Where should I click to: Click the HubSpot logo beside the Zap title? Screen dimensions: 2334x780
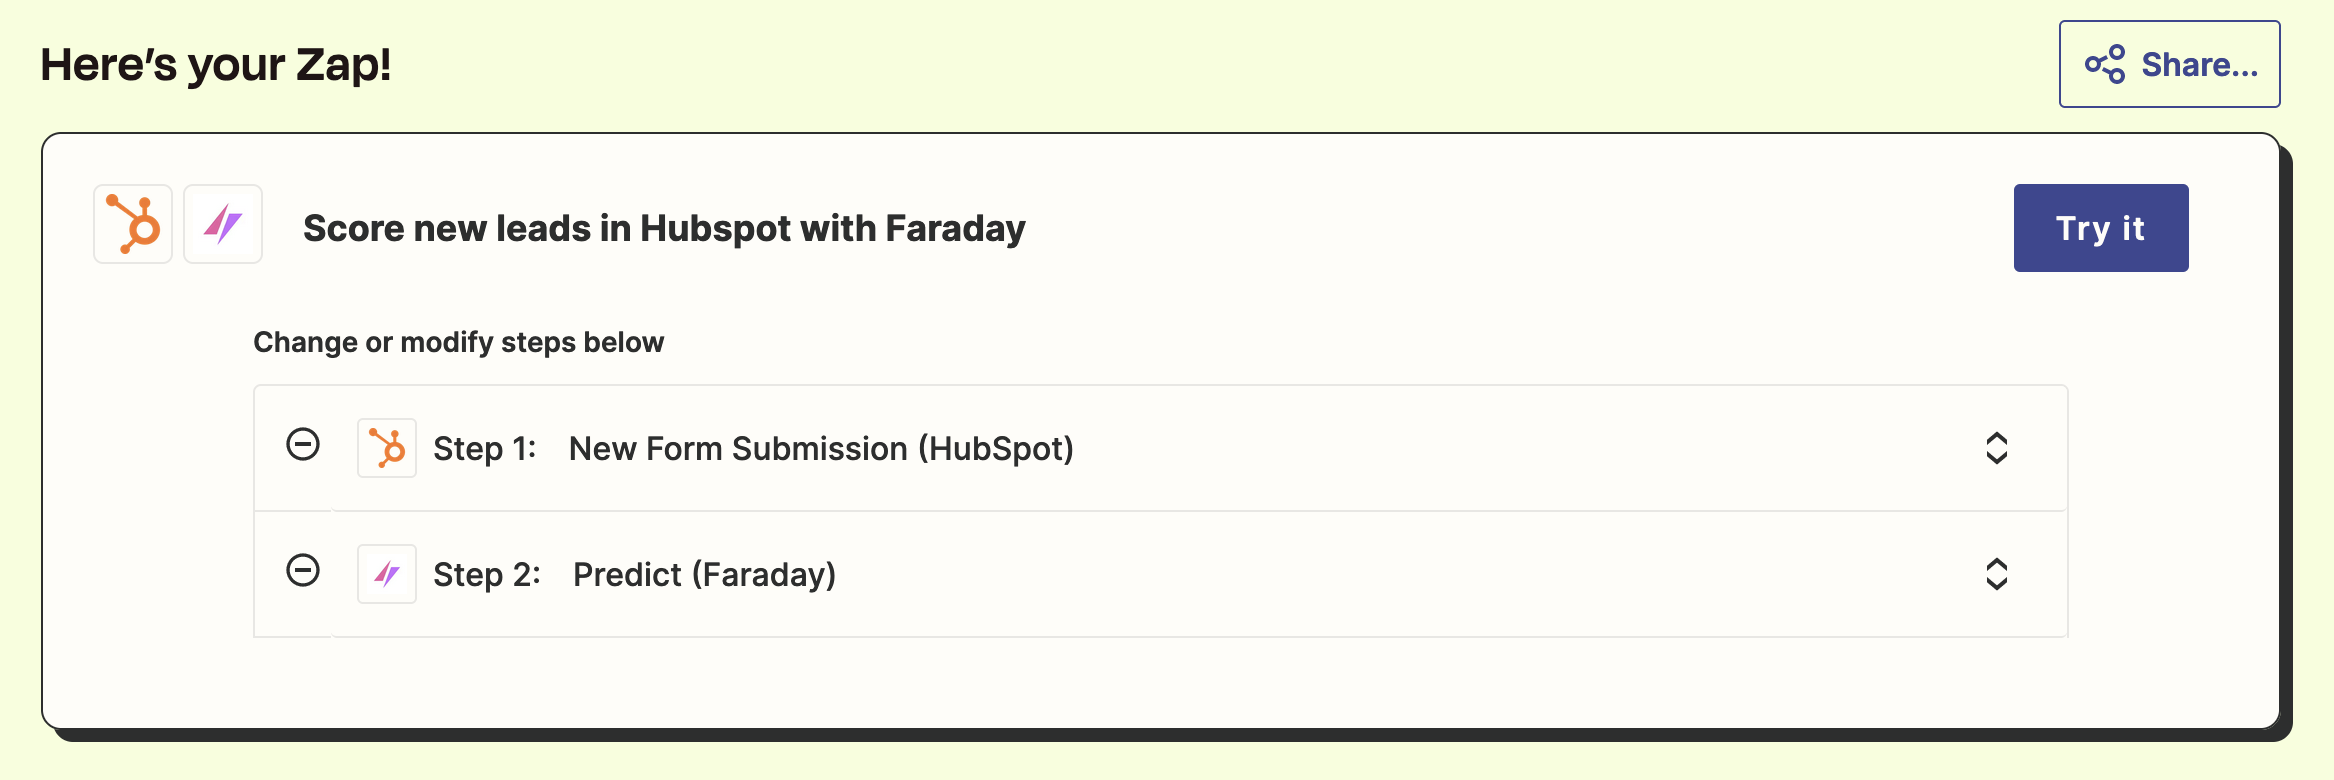[x=131, y=224]
